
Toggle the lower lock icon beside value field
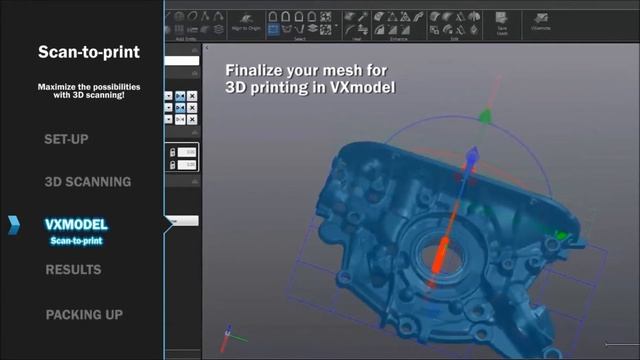tap(172, 164)
